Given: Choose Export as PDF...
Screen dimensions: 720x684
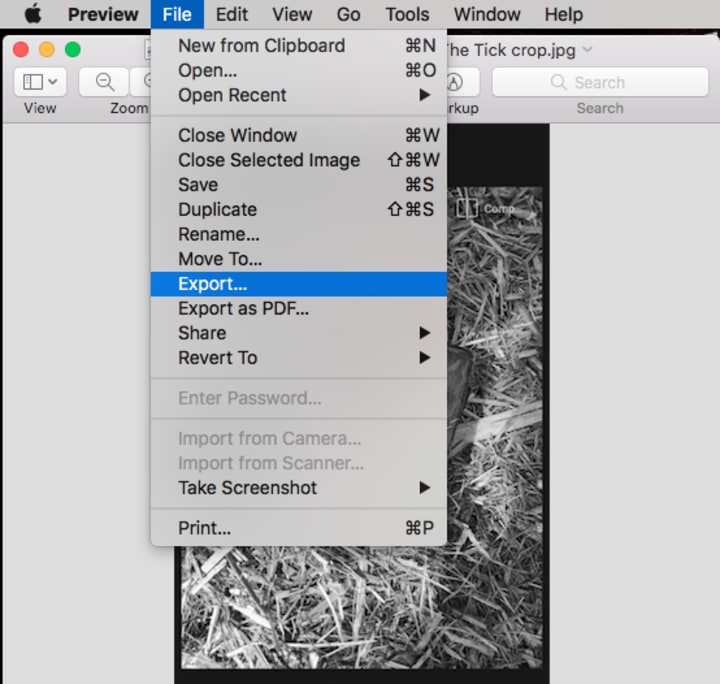Looking at the screenshot, I should 299,309.
